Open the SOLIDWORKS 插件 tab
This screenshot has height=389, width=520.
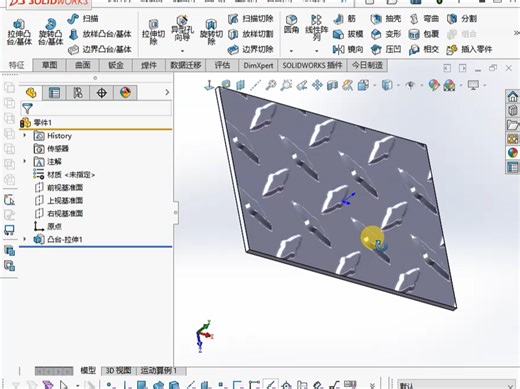tap(312, 65)
